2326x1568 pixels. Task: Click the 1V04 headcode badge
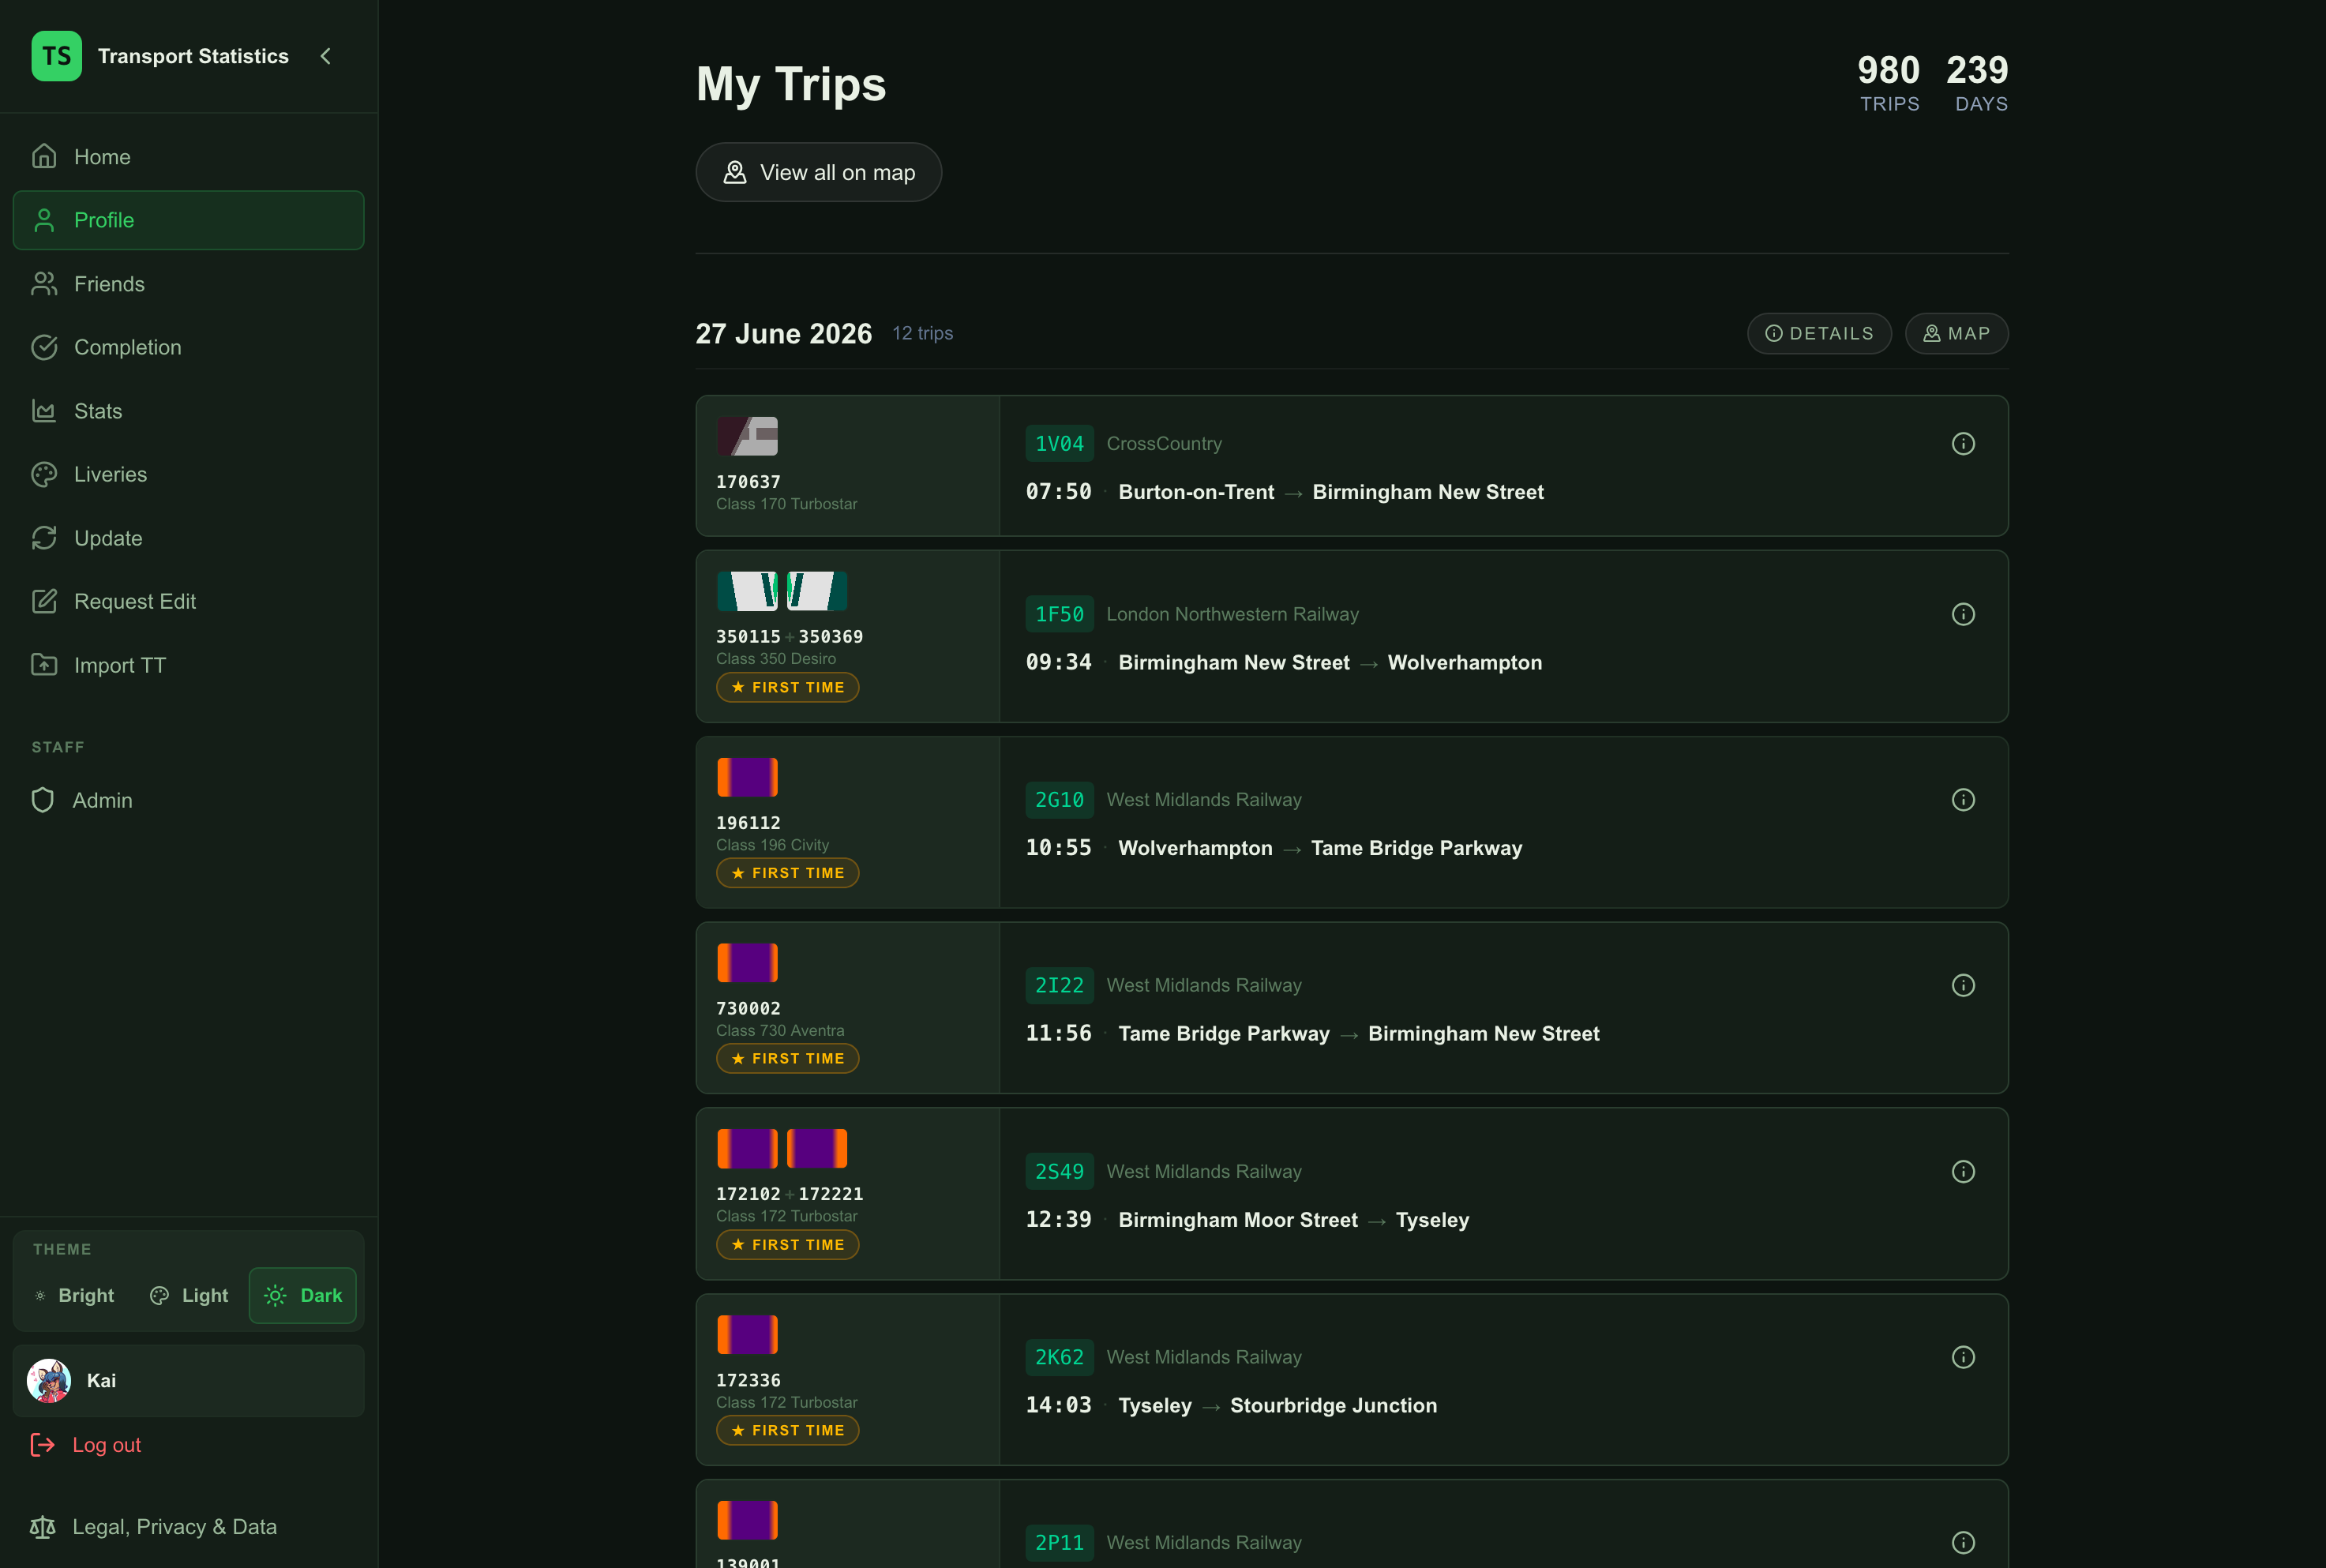tap(1059, 443)
